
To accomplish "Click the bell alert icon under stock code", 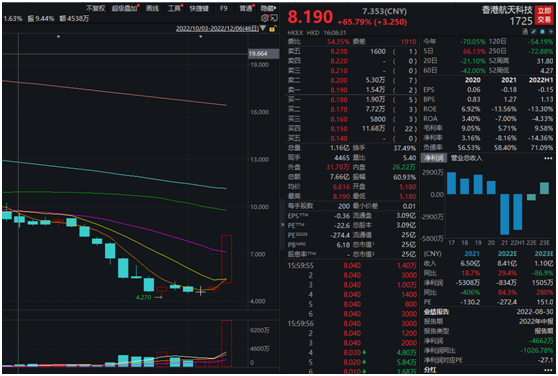I will point(542,32).
